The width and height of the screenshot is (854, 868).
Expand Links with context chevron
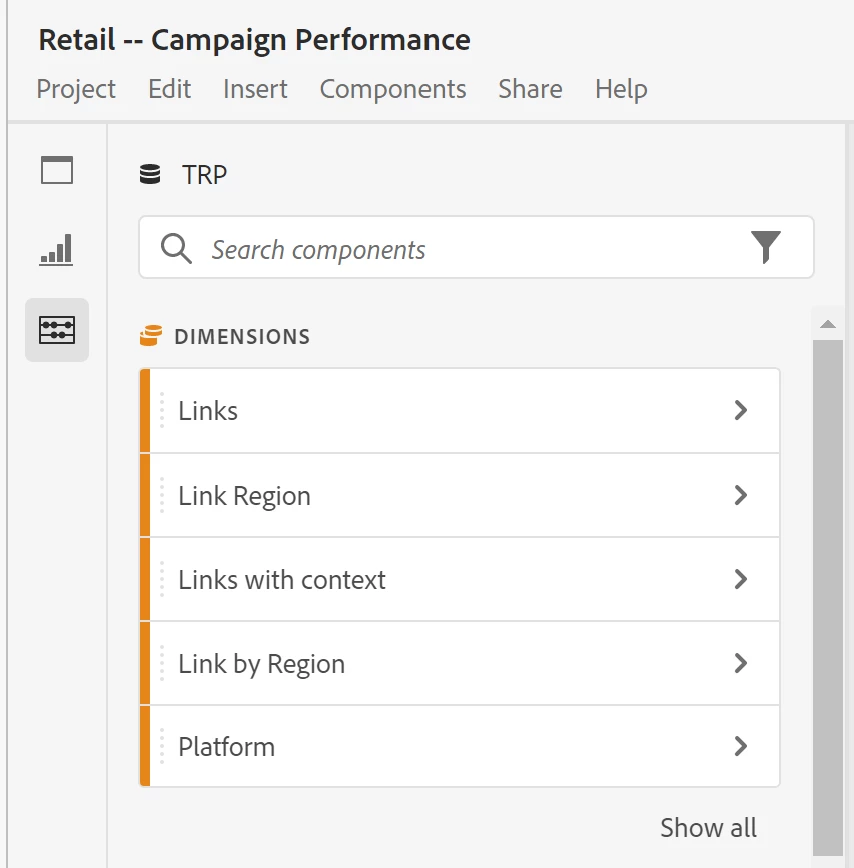741,579
